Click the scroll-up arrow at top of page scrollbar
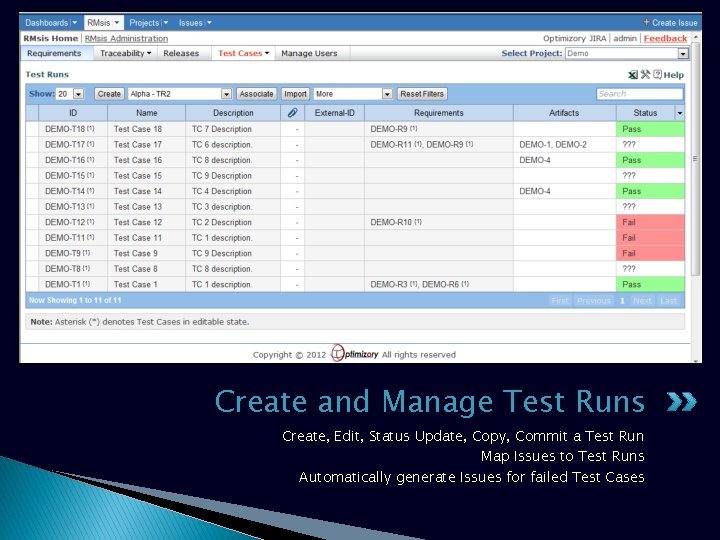Screen dimensions: 720x540 [x=696, y=37]
